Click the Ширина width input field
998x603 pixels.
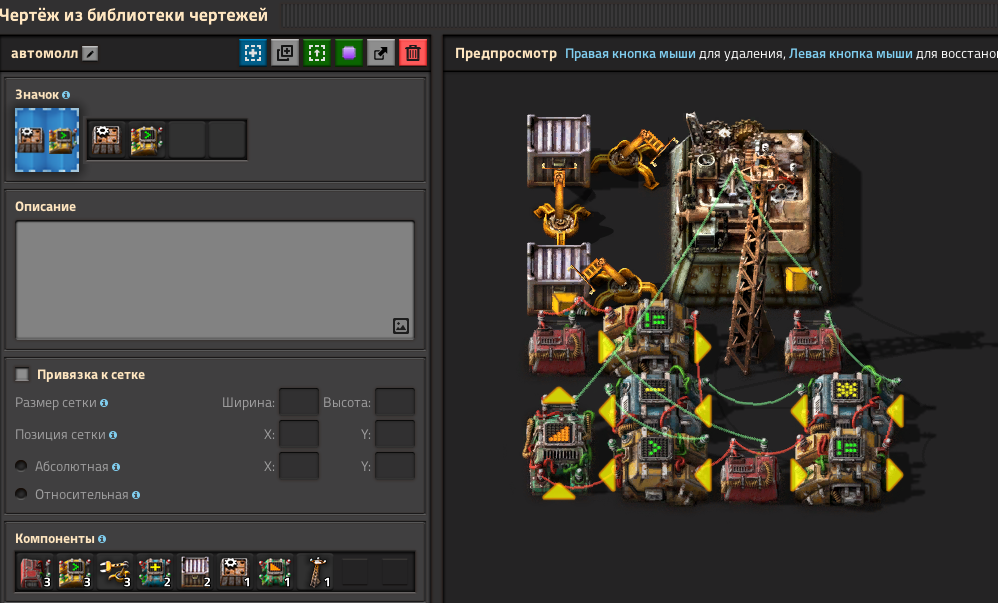[x=299, y=402]
